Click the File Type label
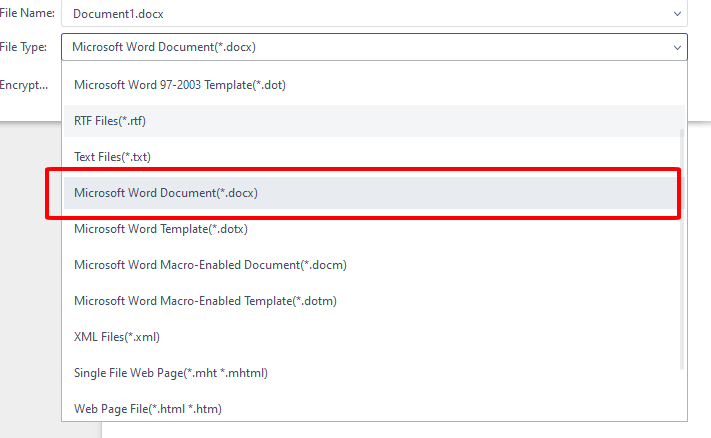 (x=24, y=47)
